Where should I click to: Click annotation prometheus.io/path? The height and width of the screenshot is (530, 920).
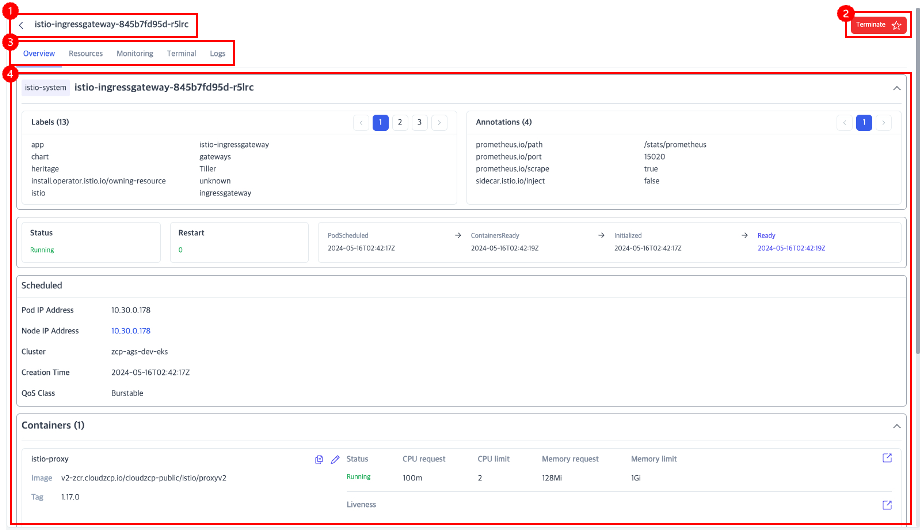509,144
